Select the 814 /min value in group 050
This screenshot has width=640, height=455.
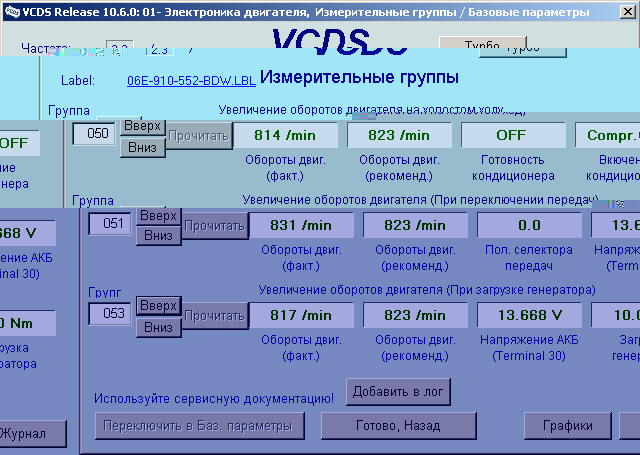(x=285, y=135)
